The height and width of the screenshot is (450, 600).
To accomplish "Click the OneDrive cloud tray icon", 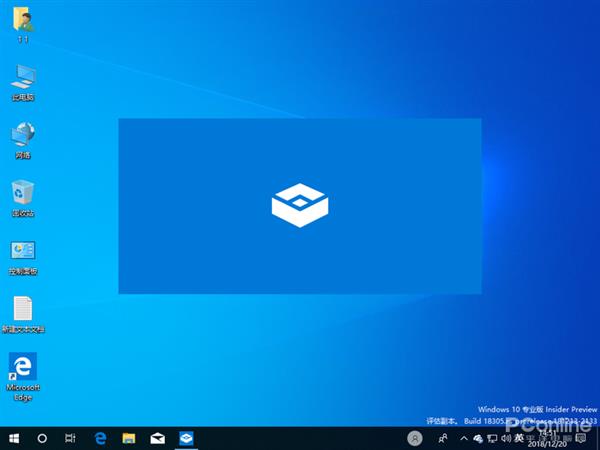I will [x=478, y=439].
